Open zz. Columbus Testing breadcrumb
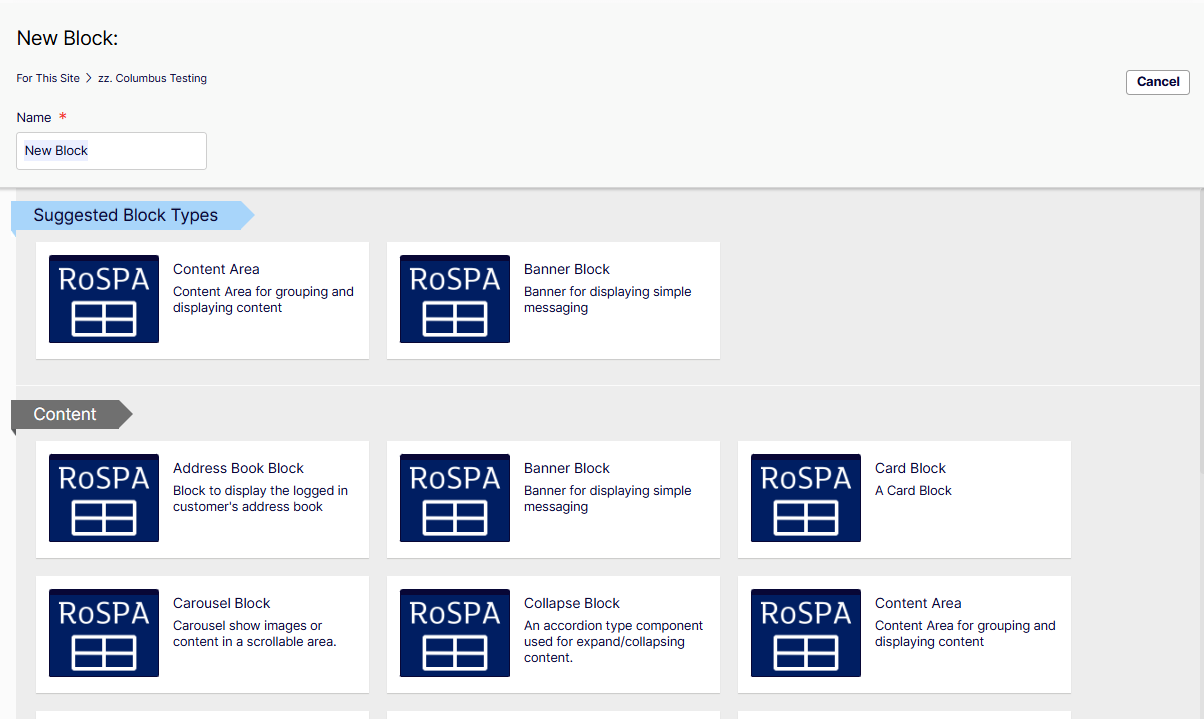The height and width of the screenshot is (719, 1204). coord(152,78)
